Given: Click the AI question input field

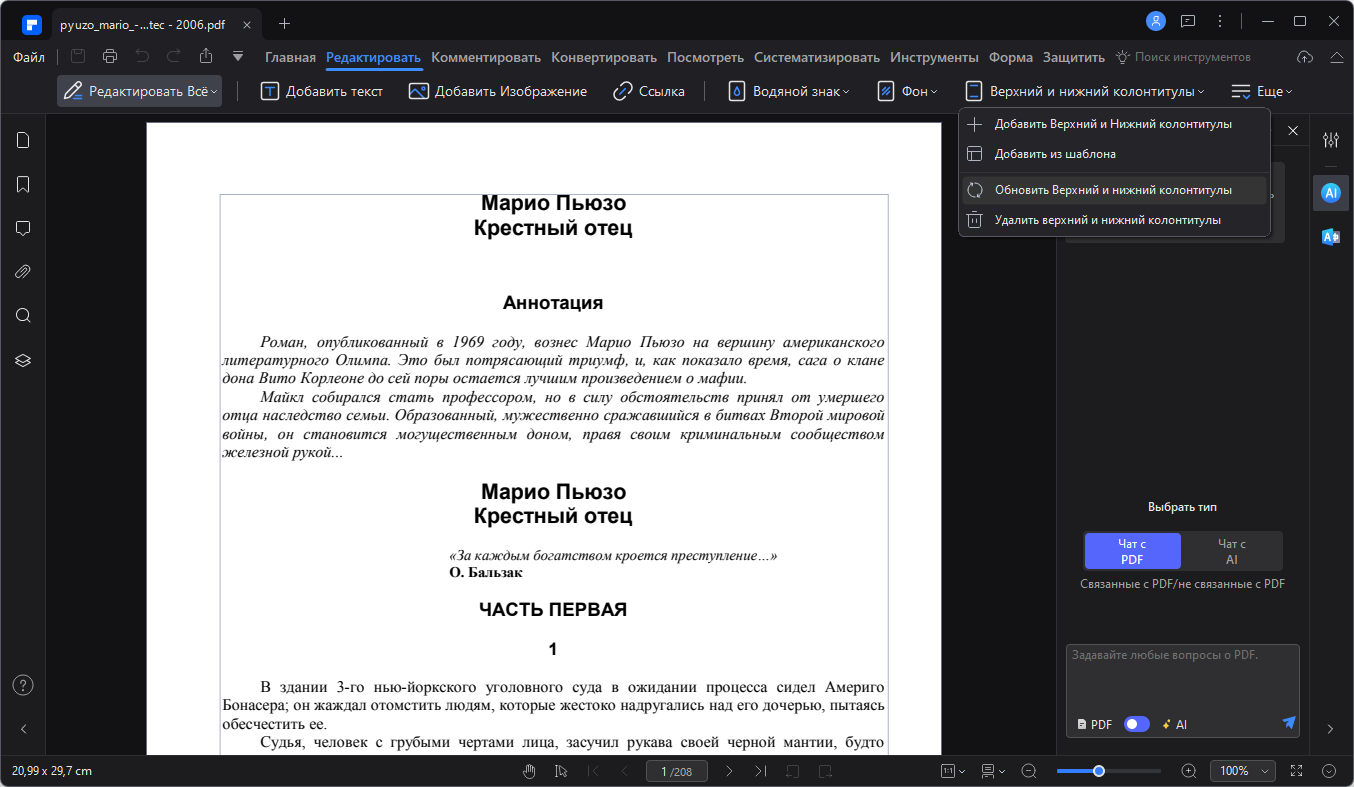Looking at the screenshot, I should coord(1182,678).
